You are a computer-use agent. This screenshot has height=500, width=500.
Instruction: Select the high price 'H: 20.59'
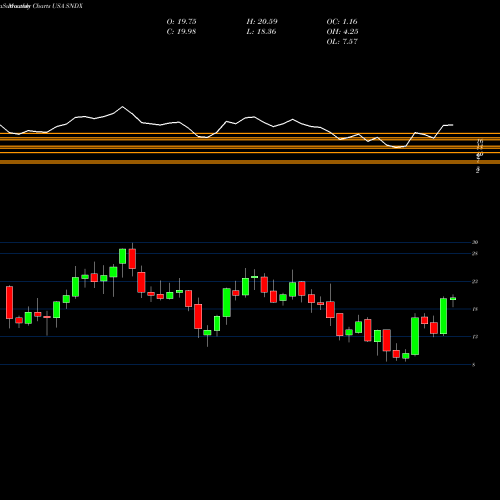coord(262,22)
